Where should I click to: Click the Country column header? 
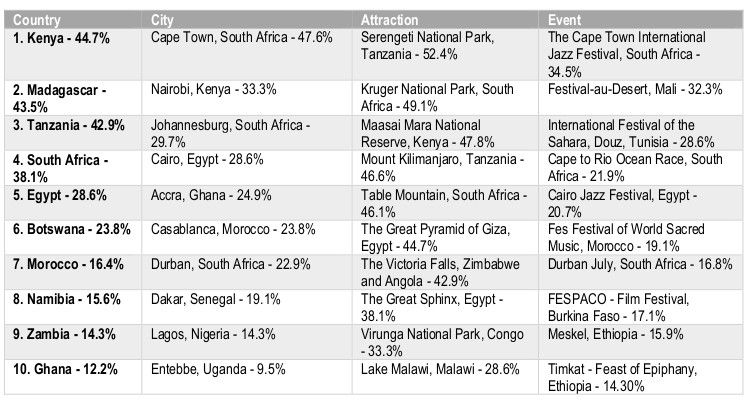[x=37, y=19]
